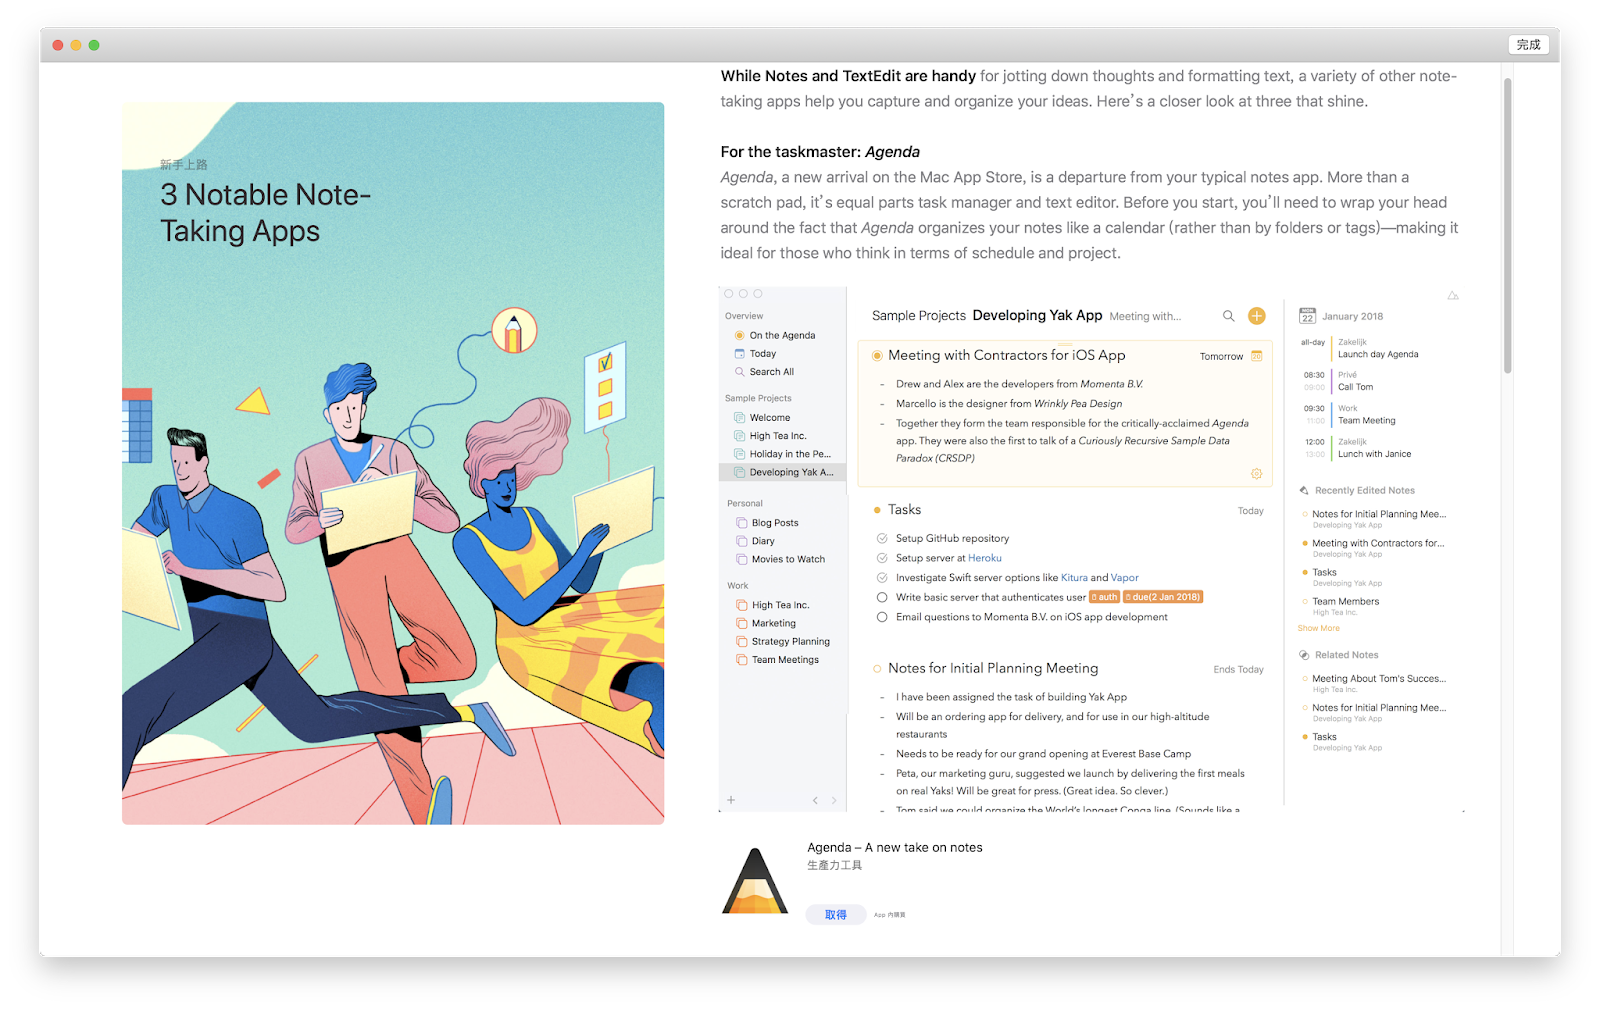The width and height of the screenshot is (1600, 1009).
Task: Open Movies to Watch project
Action: [787, 559]
